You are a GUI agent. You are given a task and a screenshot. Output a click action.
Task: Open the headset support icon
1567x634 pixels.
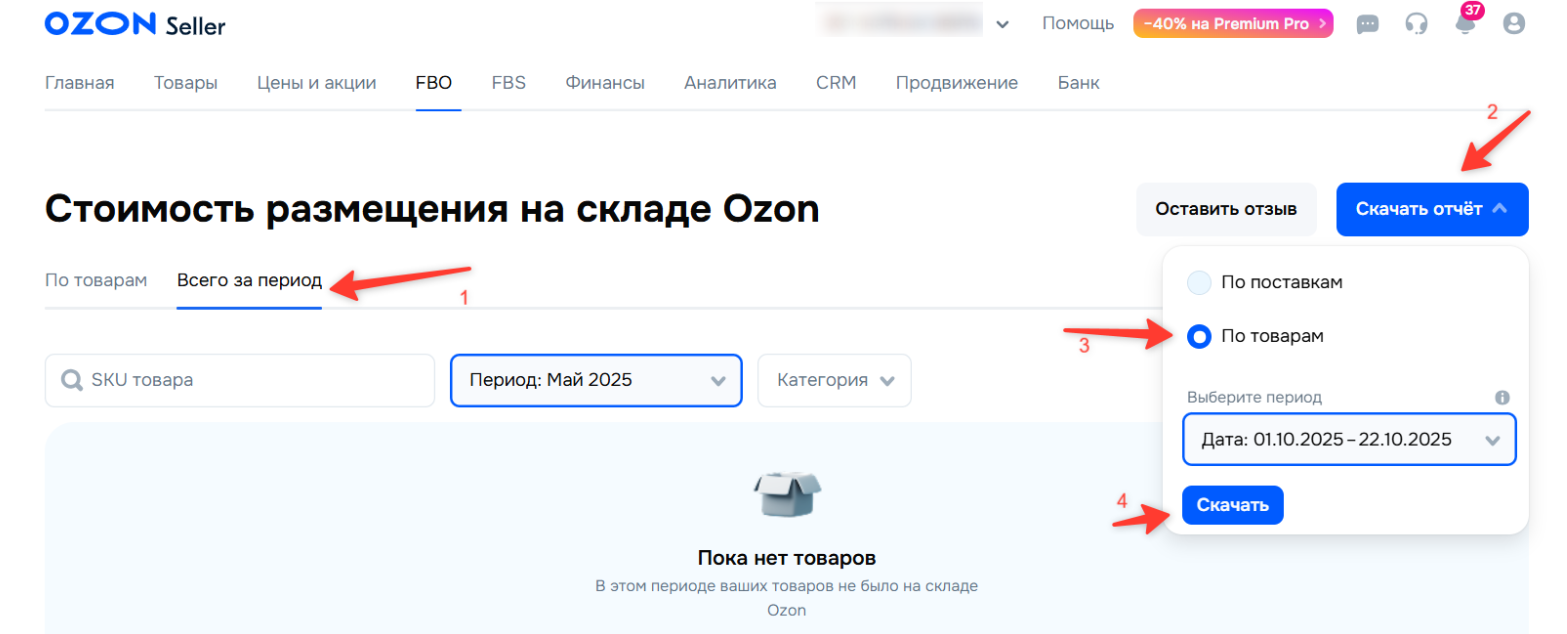[x=1416, y=24]
